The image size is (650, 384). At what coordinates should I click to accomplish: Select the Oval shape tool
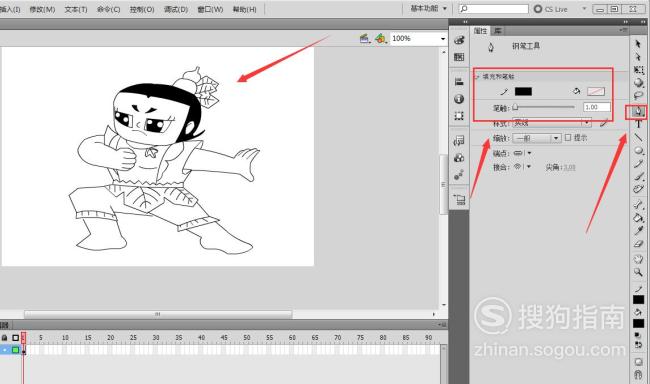click(x=638, y=150)
